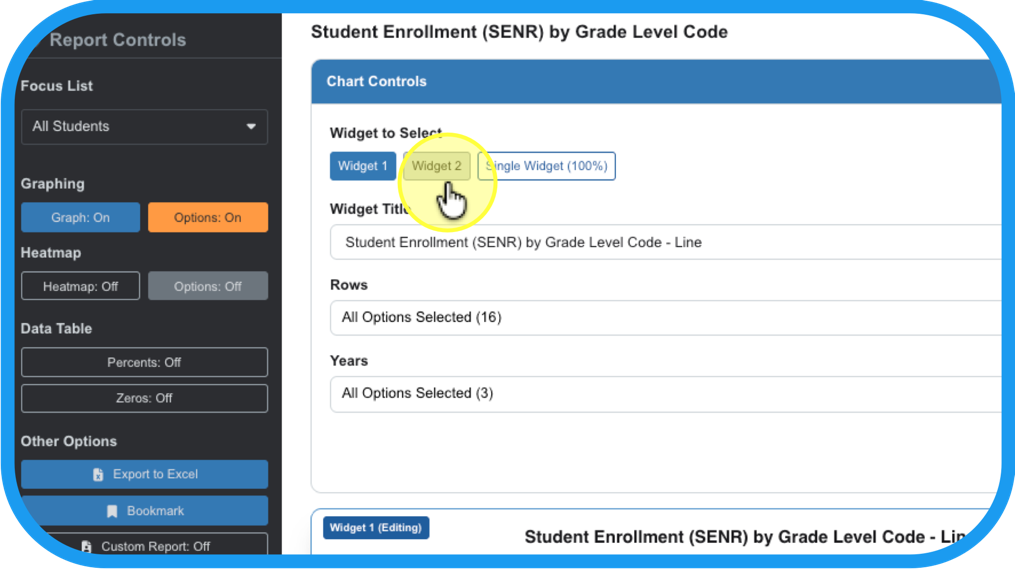Toggle the orange graphing Options: On button
The height and width of the screenshot is (569, 1015).
click(x=207, y=218)
